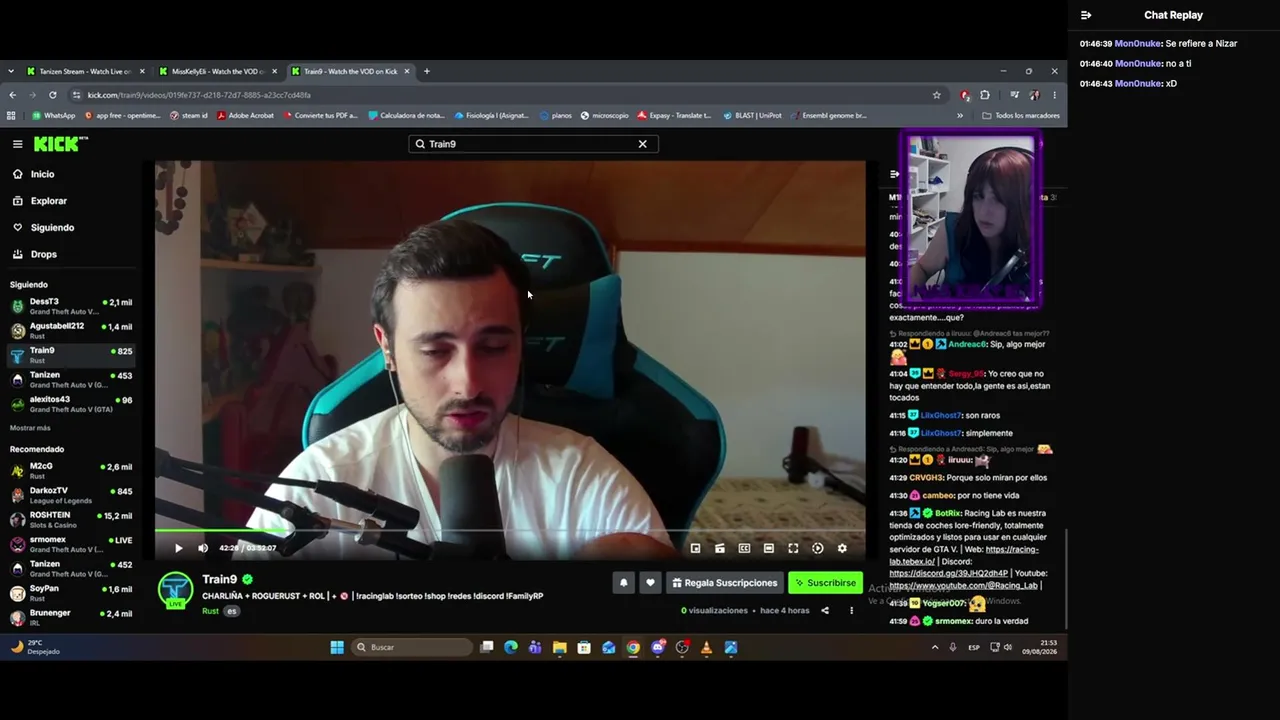1280x720 pixels.
Task: Mute the video volume
Action: click(203, 548)
